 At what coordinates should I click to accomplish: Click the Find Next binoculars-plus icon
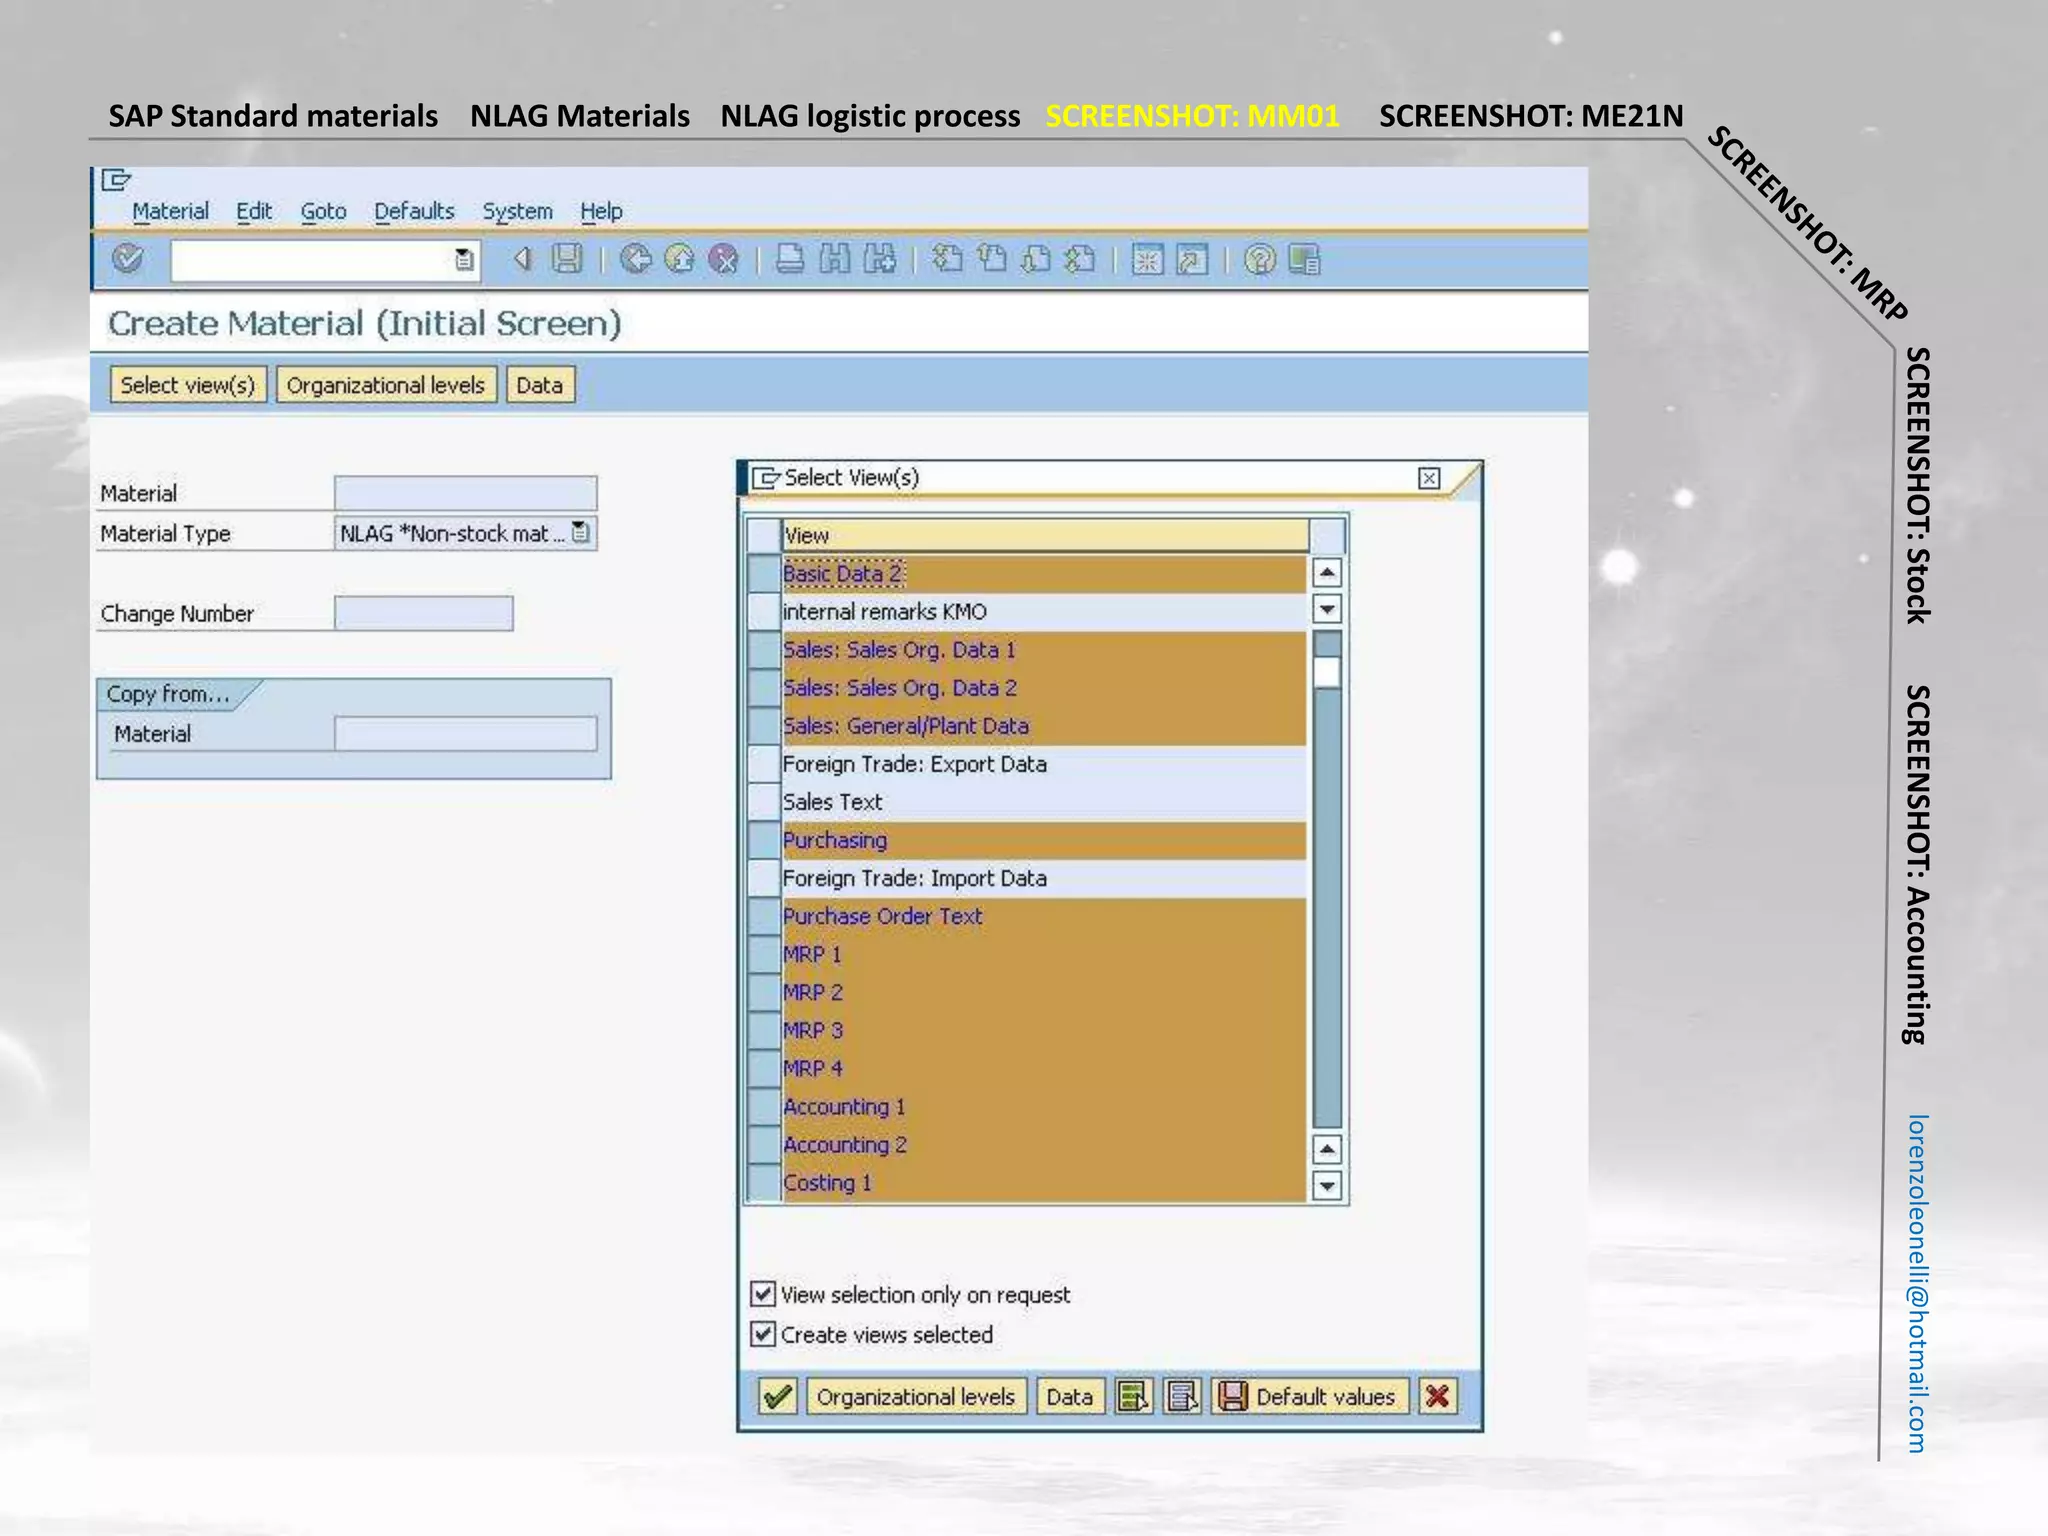tap(880, 260)
